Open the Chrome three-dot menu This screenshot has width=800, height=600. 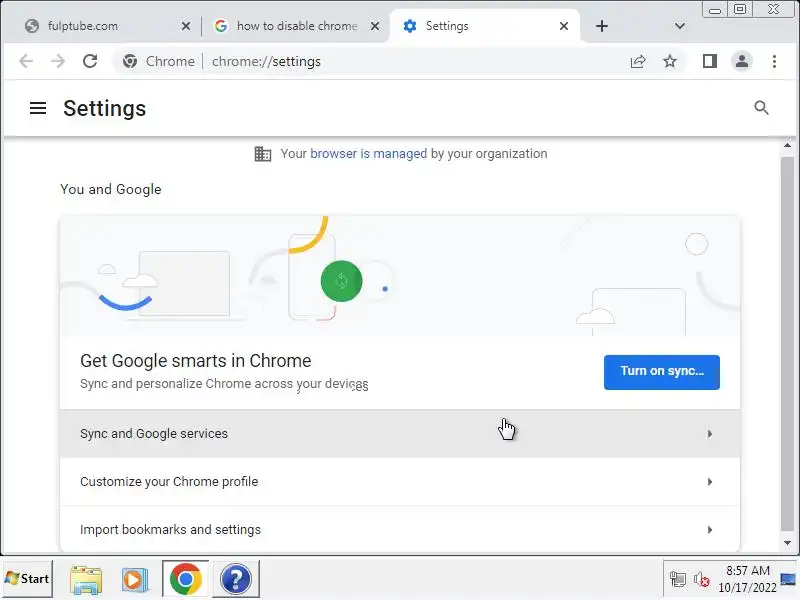pyautogui.click(x=774, y=61)
